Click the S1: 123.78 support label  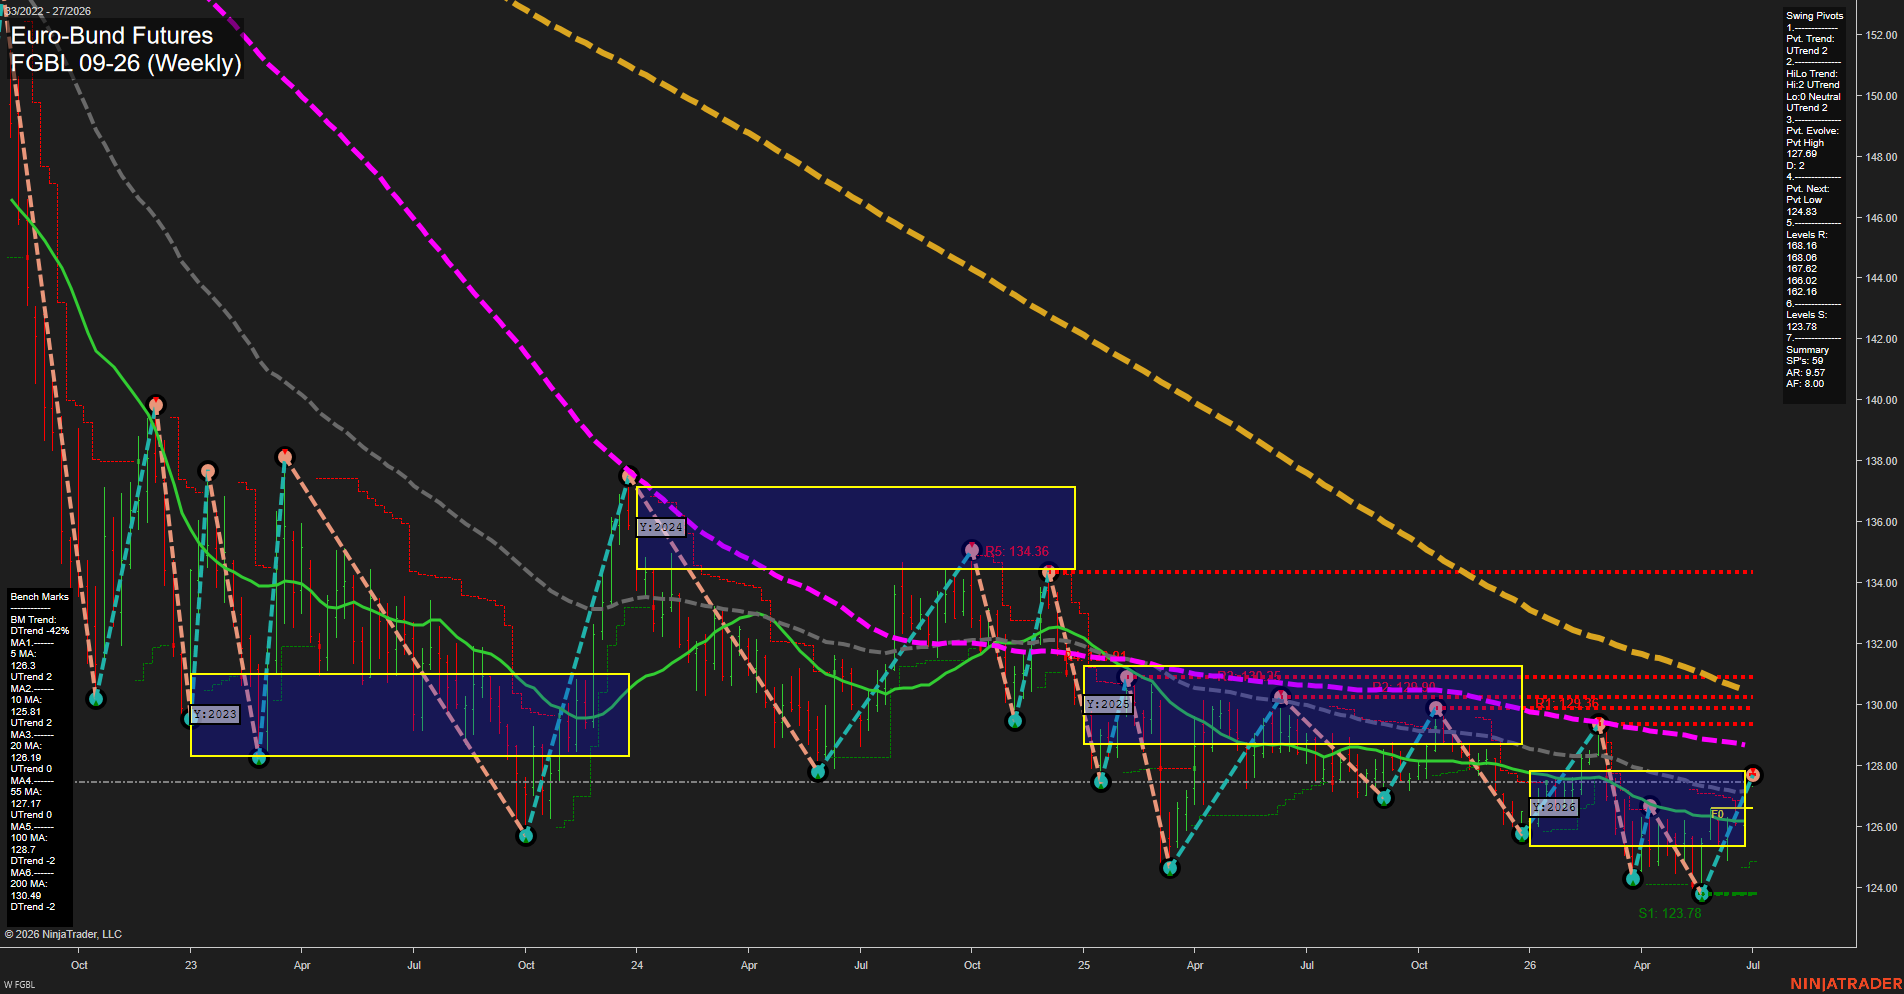1670,913
